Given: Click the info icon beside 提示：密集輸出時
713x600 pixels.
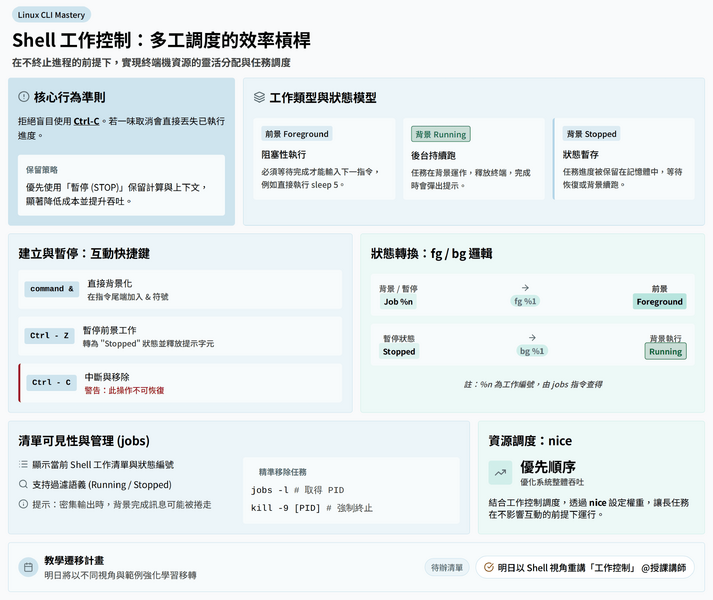Looking at the screenshot, I should 23,504.
